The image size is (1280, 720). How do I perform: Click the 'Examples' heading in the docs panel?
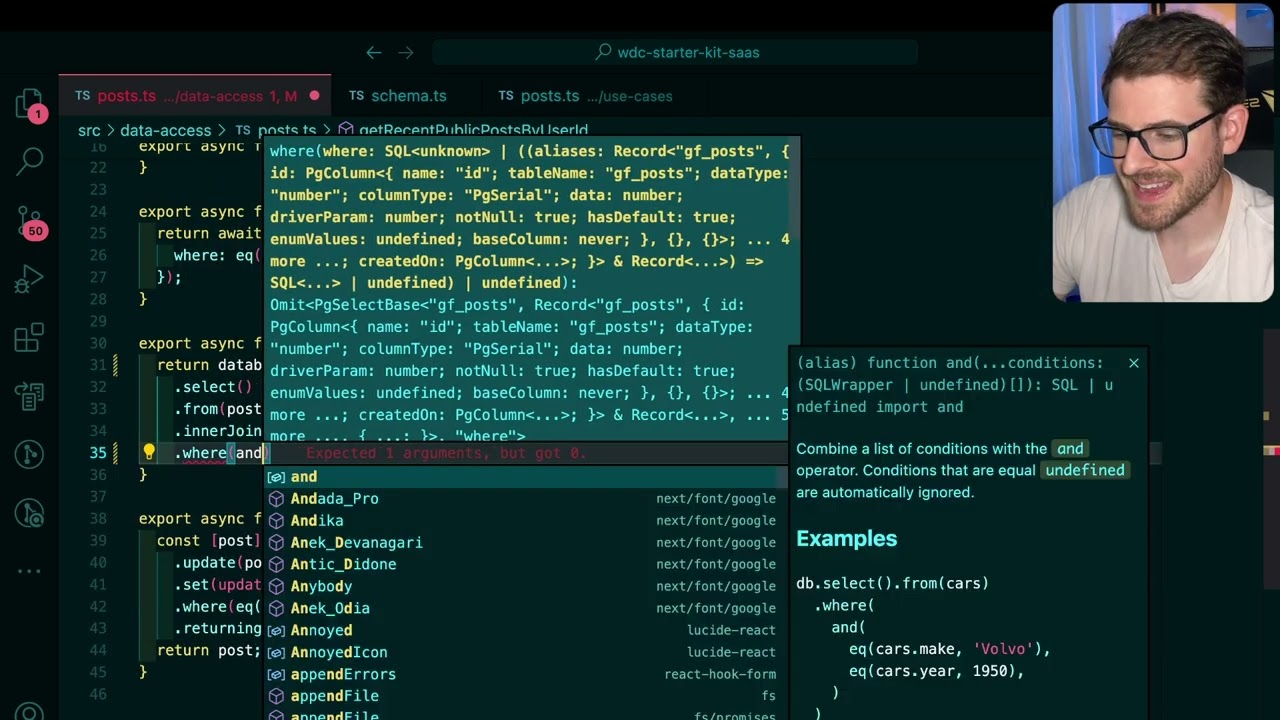click(846, 539)
